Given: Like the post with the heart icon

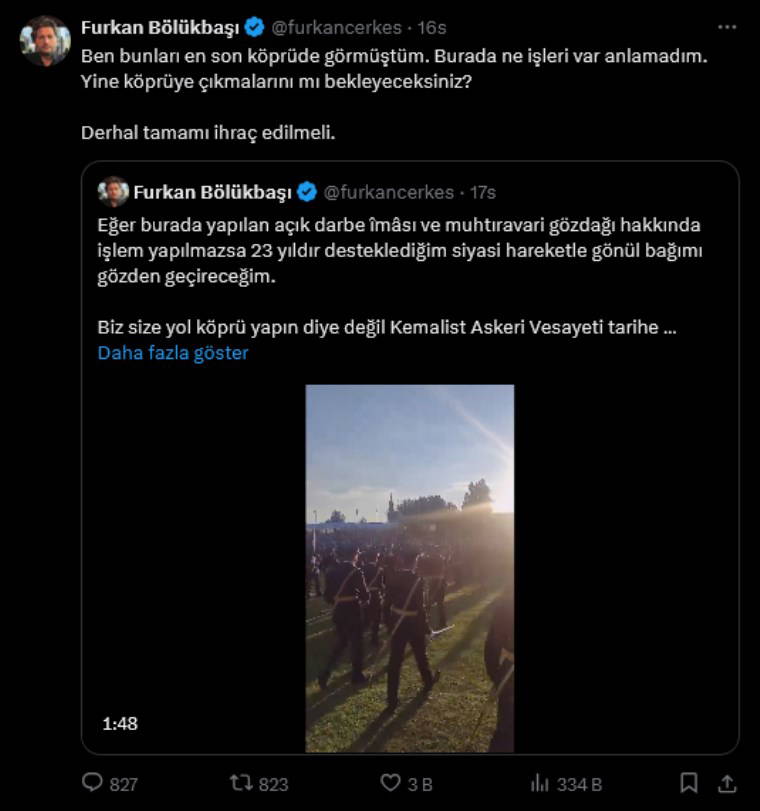Looking at the screenshot, I should [x=391, y=783].
